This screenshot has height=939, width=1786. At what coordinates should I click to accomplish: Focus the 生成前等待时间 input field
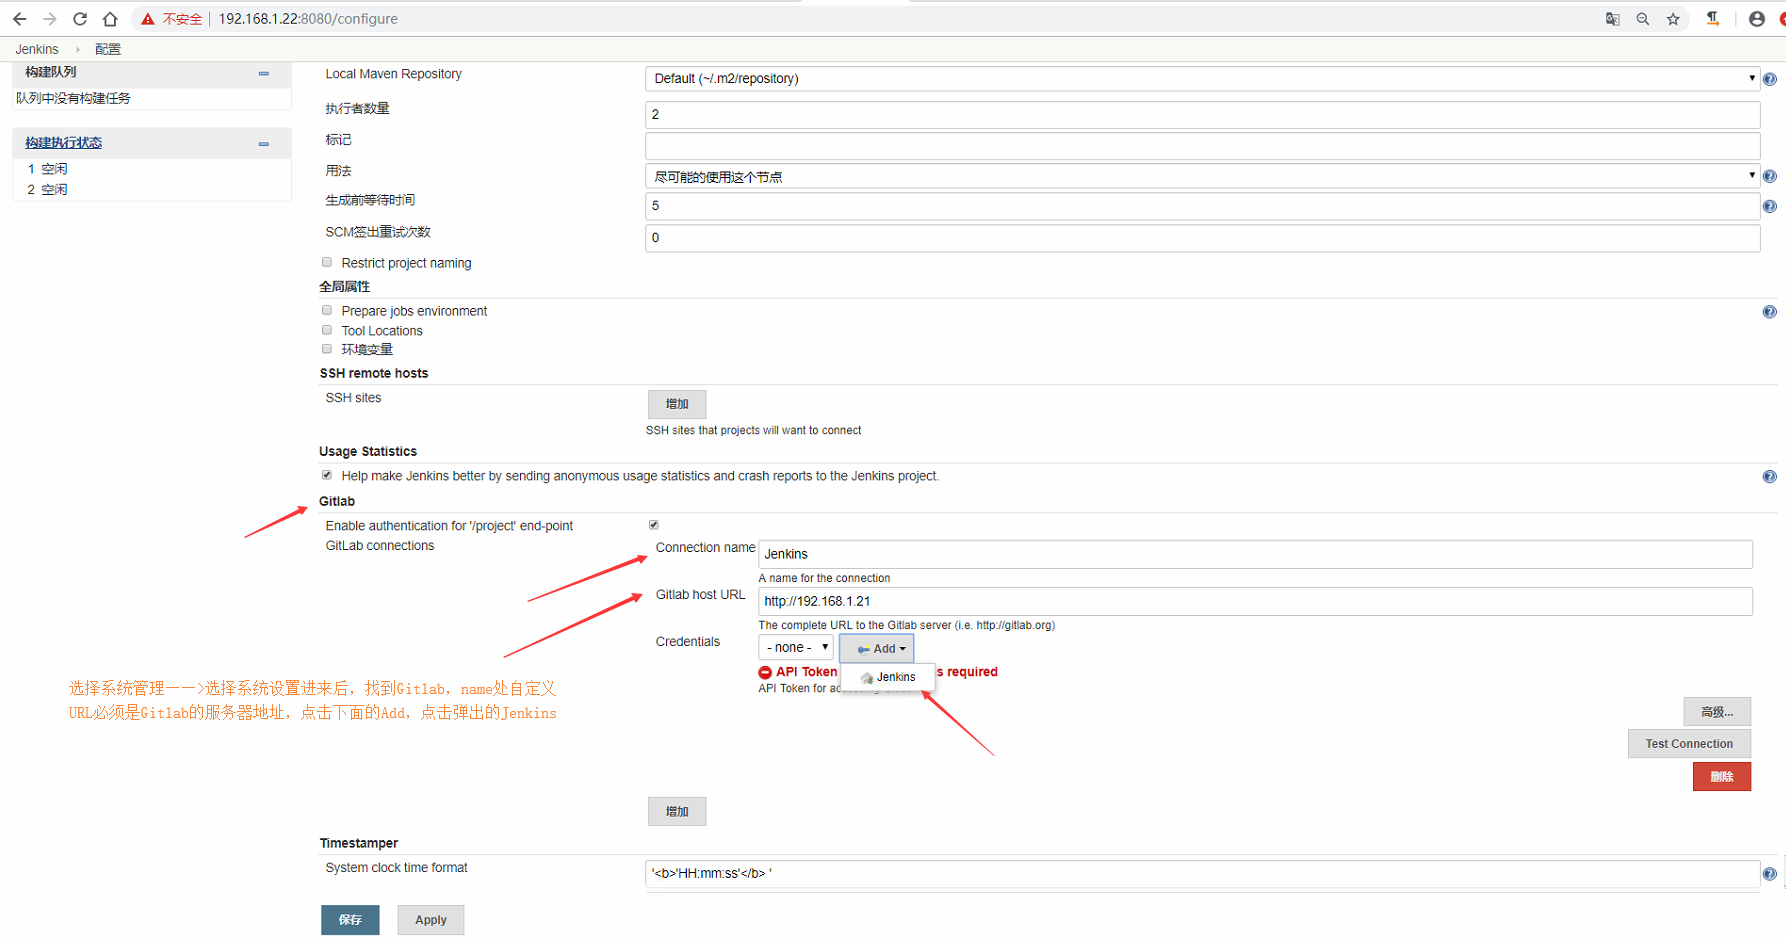coord(1202,206)
